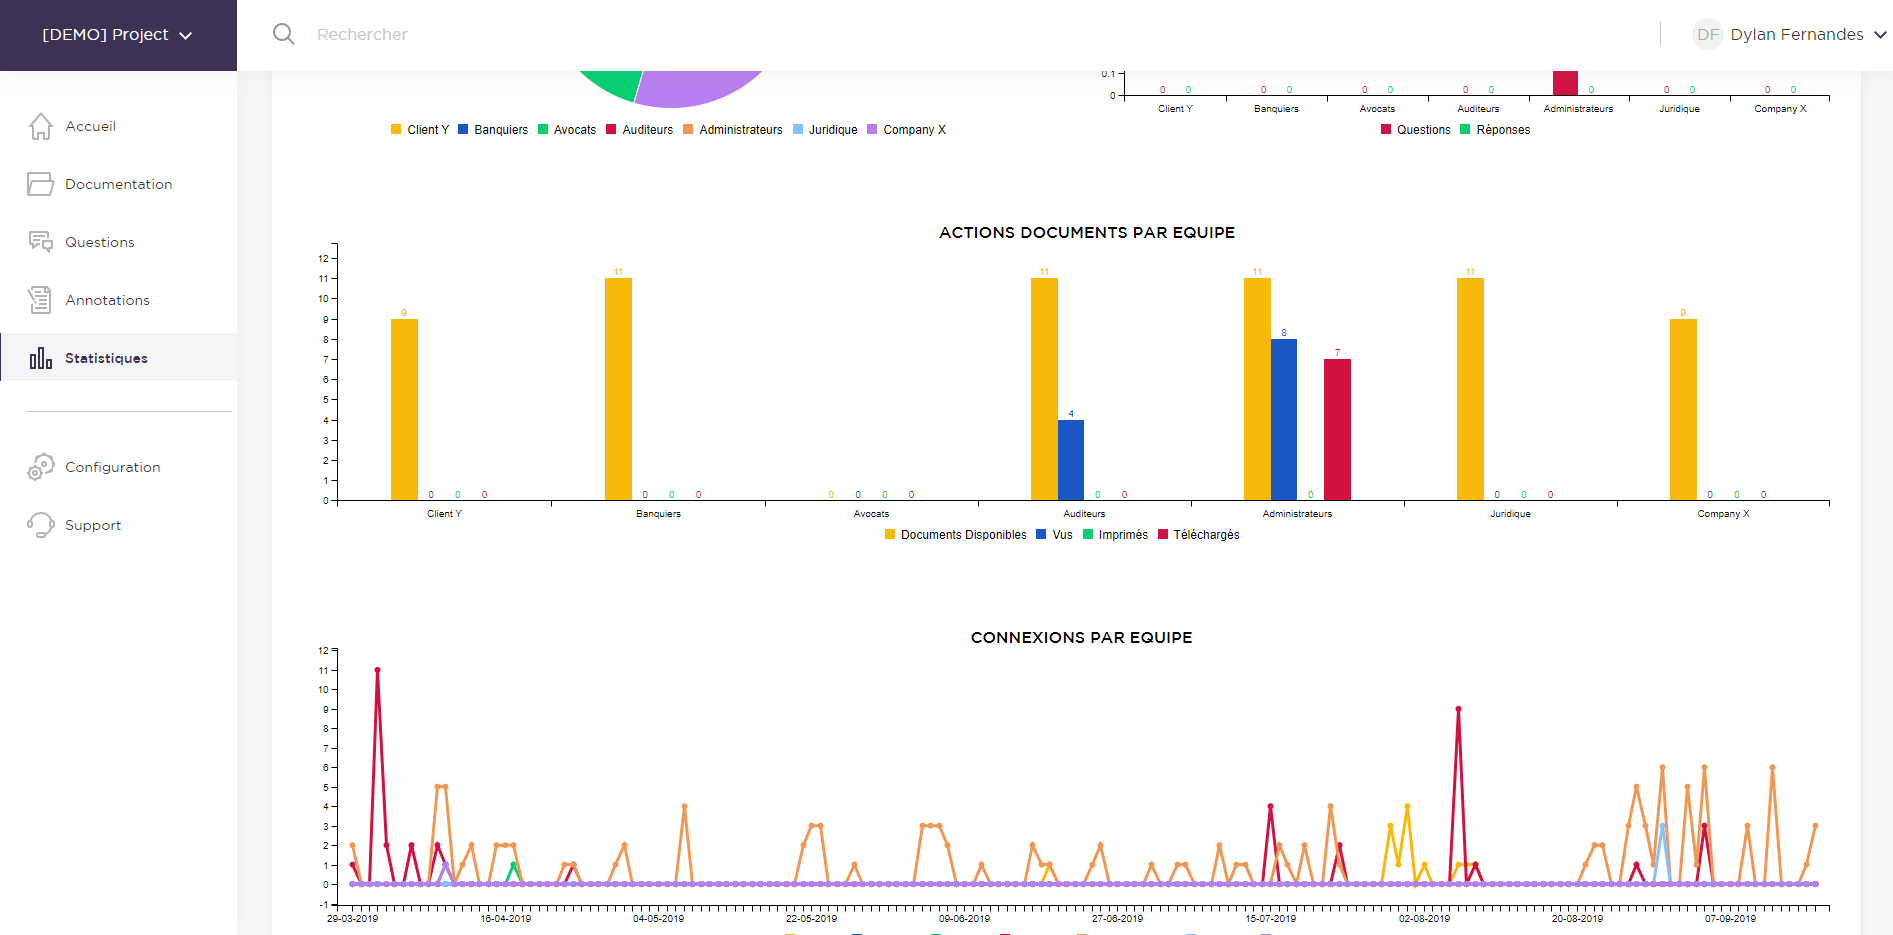Click the Questions chat bubble icon
This screenshot has height=935, width=1893.
(41, 242)
